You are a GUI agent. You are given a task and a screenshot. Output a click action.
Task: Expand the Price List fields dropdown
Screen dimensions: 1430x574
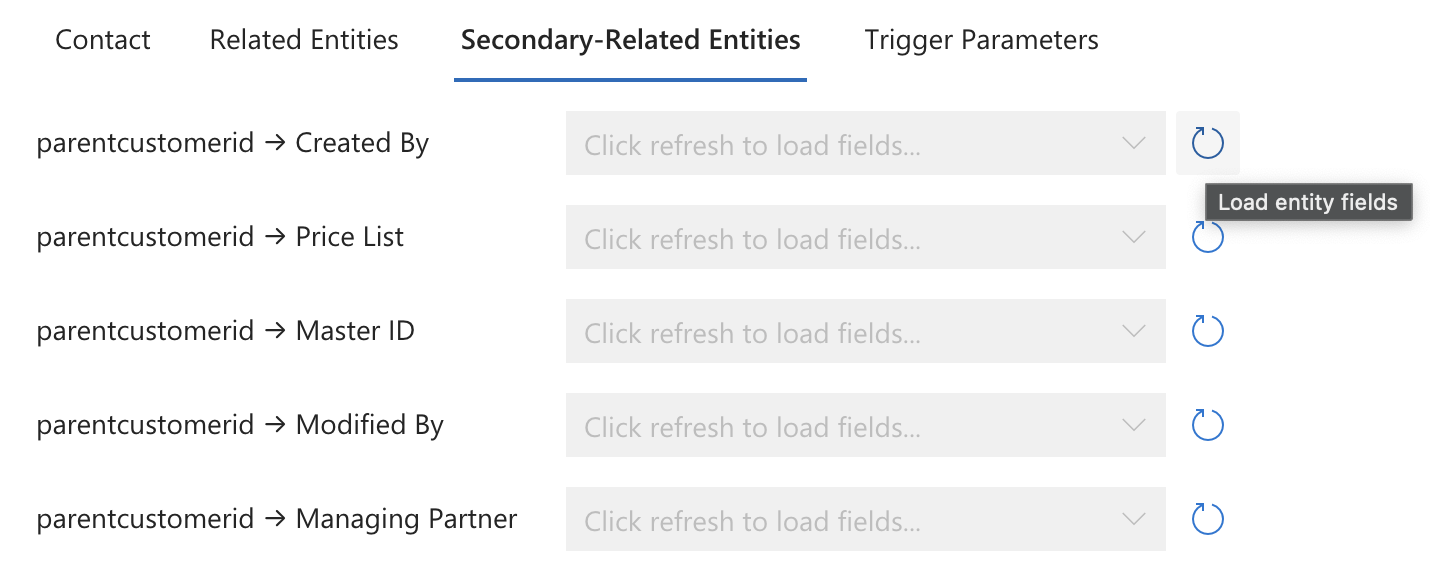865,237
